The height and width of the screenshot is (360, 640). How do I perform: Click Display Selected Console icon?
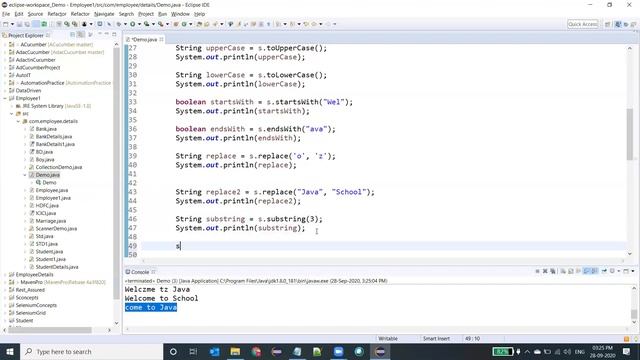[x=612, y=271]
